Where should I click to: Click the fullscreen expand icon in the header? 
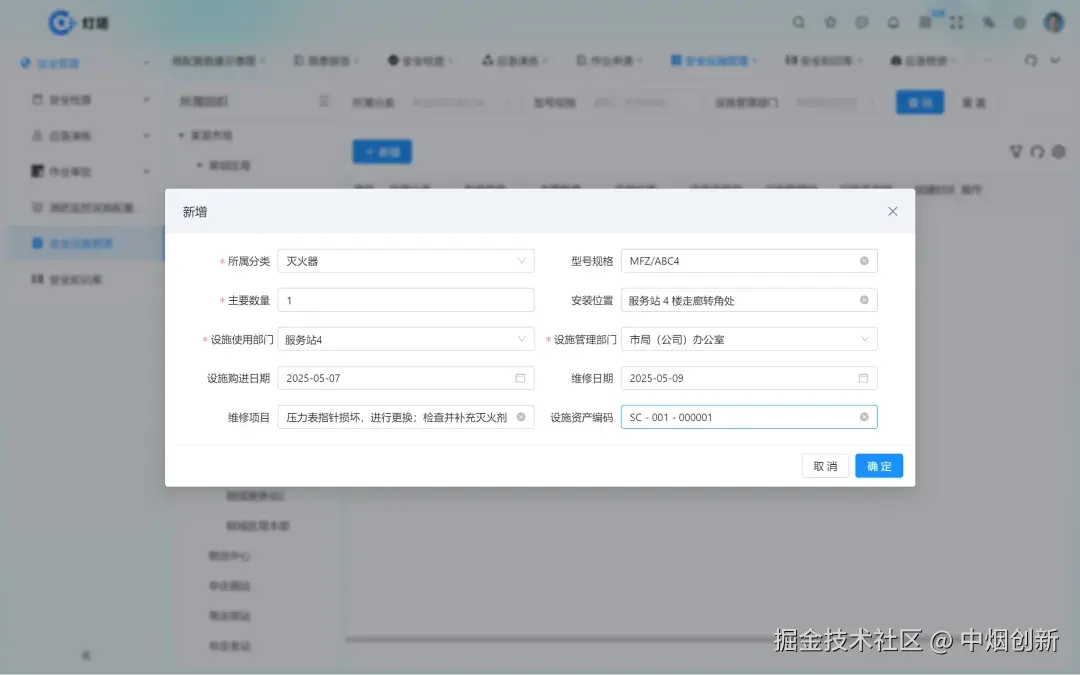pos(956,22)
